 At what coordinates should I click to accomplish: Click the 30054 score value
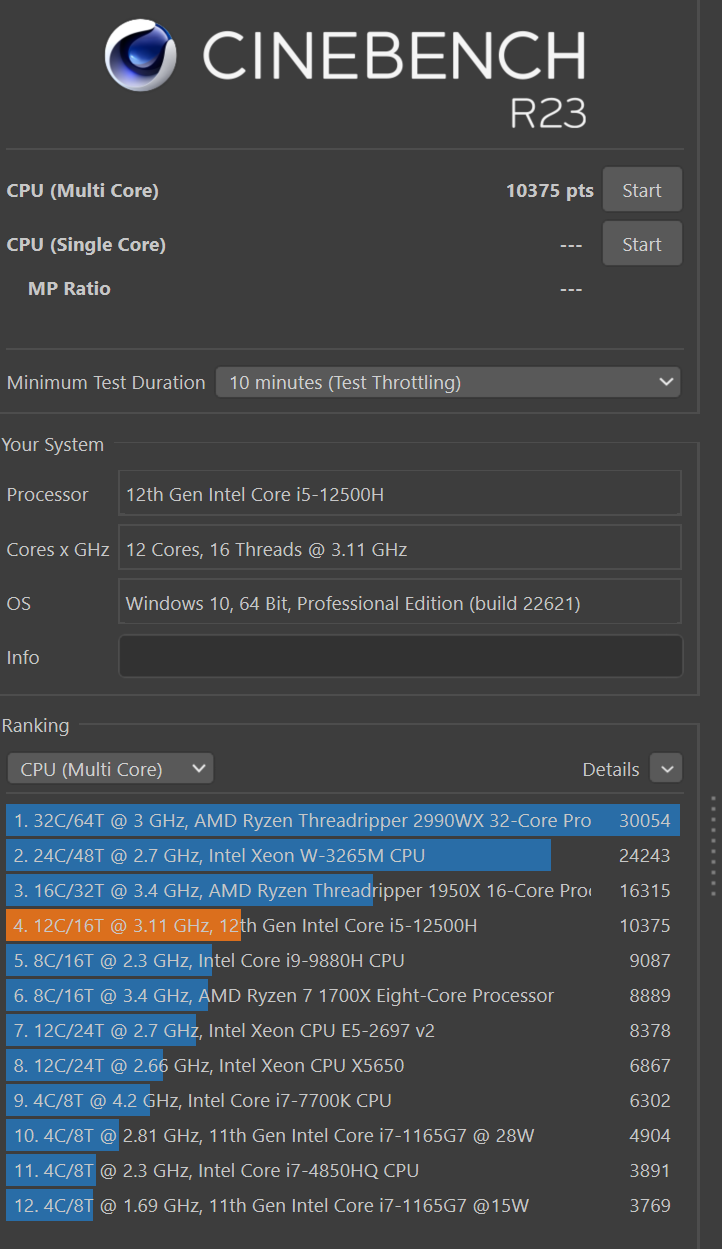645,820
